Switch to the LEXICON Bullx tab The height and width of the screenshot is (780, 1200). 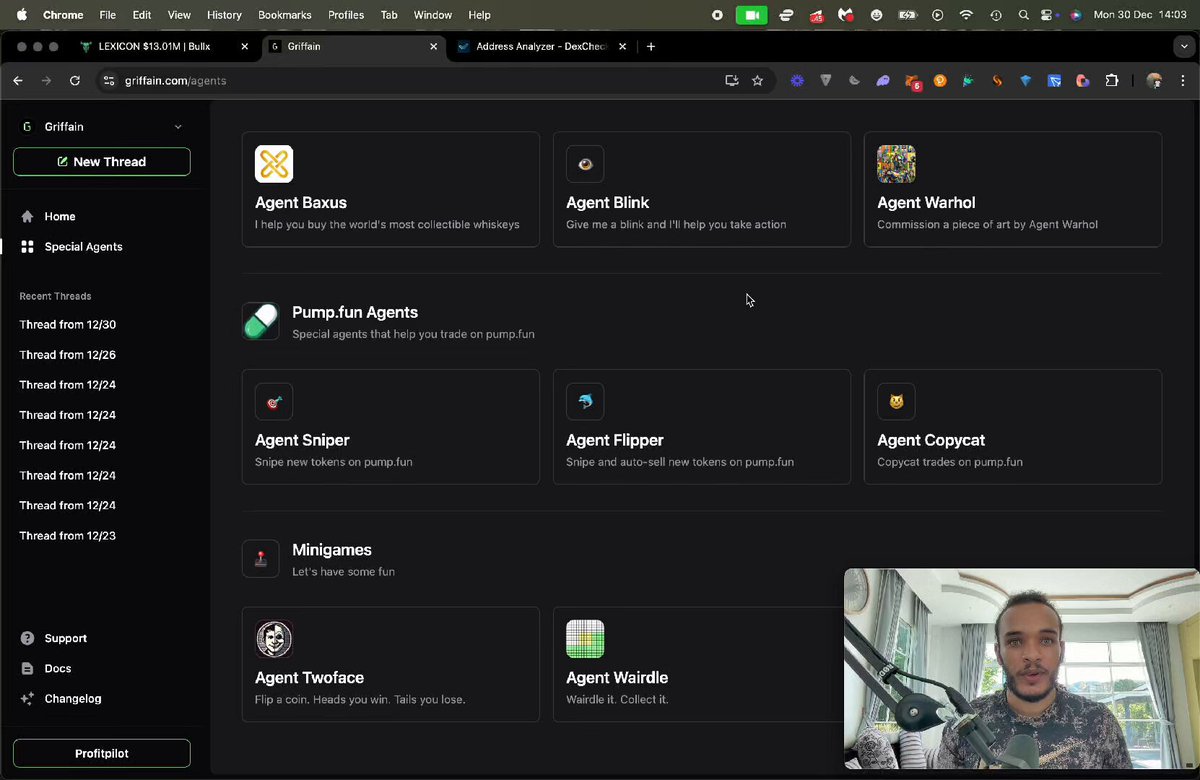point(165,46)
